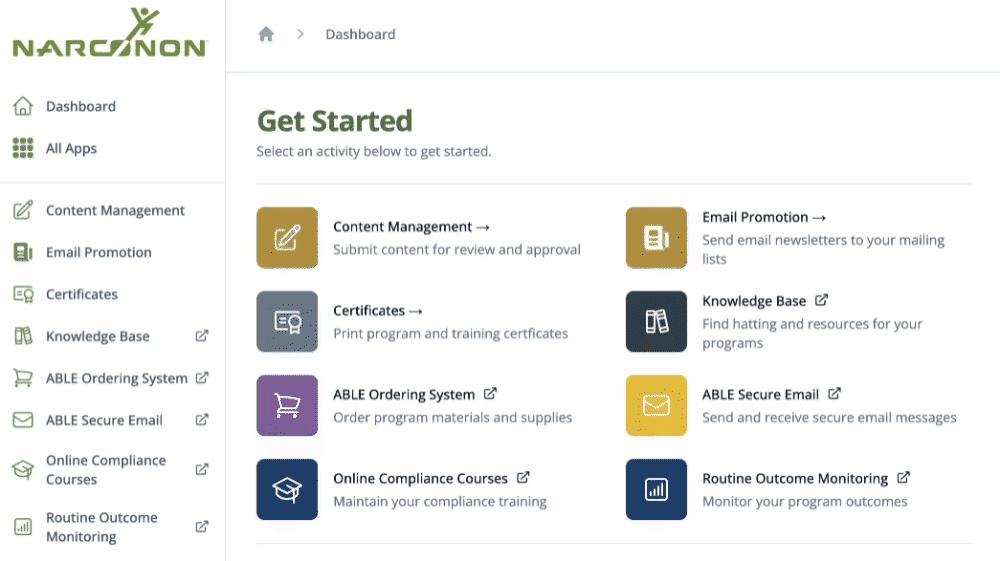1000x561 pixels.
Task: Click the sidebar Dashboard house icon
Action: (23, 106)
